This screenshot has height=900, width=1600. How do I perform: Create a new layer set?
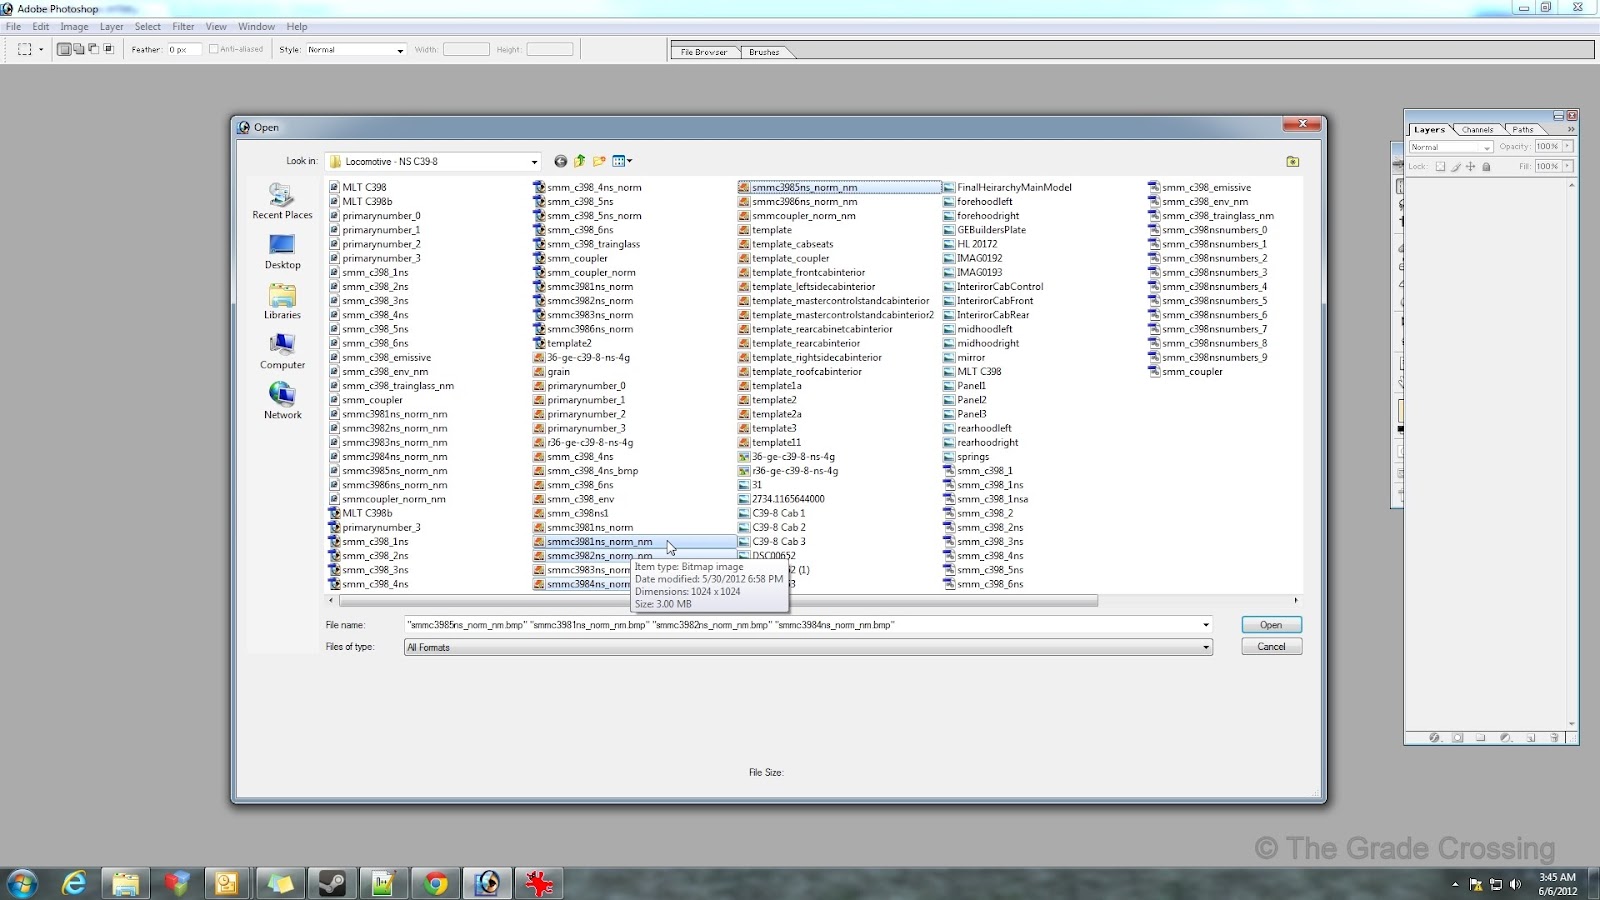1481,738
